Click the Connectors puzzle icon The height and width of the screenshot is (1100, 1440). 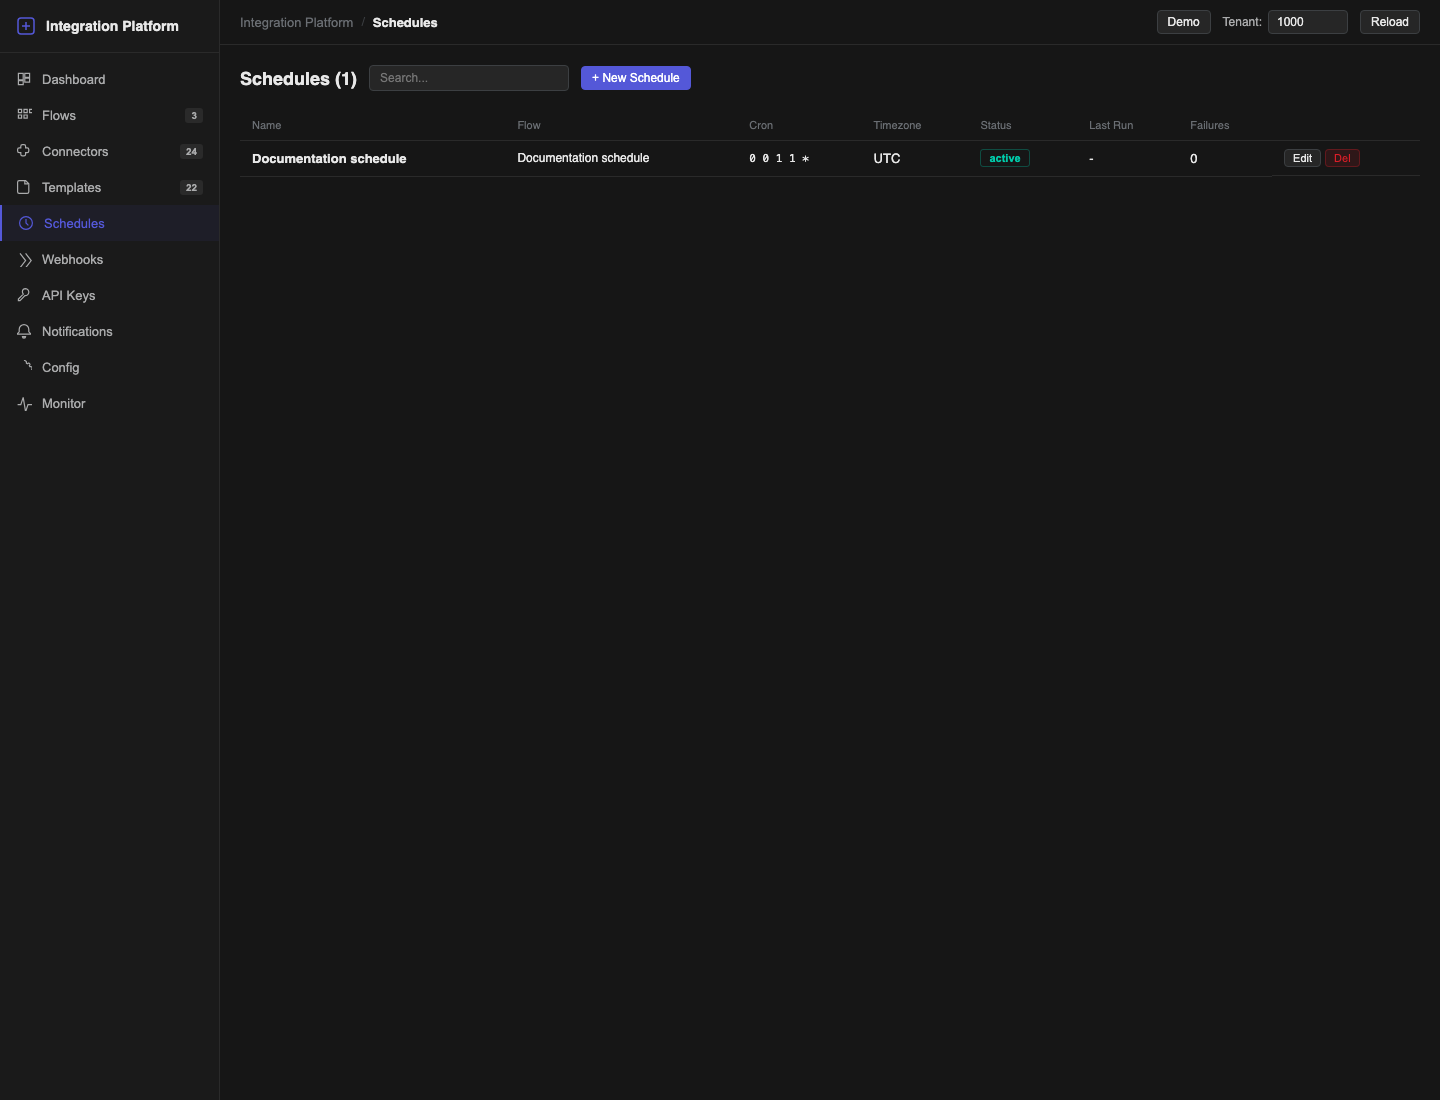tap(24, 151)
